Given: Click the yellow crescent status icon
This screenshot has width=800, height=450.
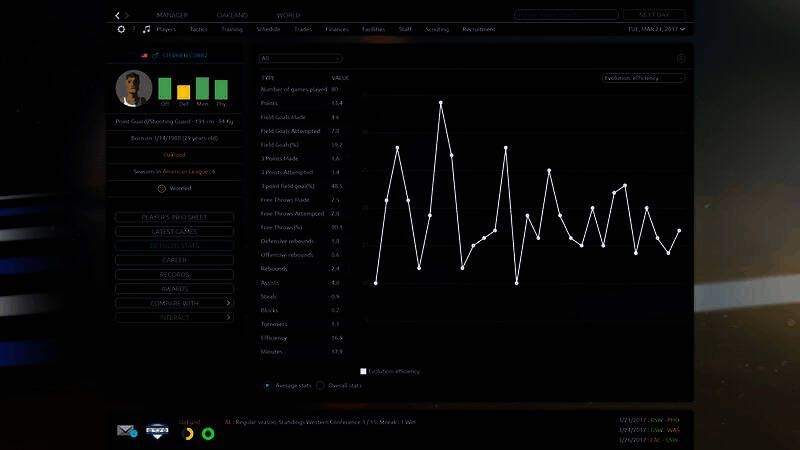Looking at the screenshot, I should click(187, 433).
